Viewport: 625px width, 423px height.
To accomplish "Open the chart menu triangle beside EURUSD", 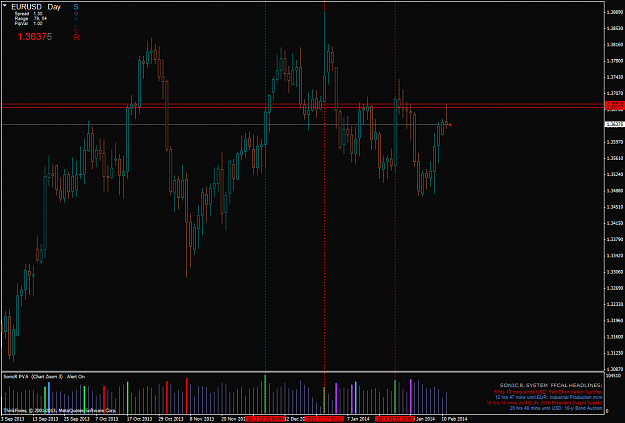I will coord(5,6).
